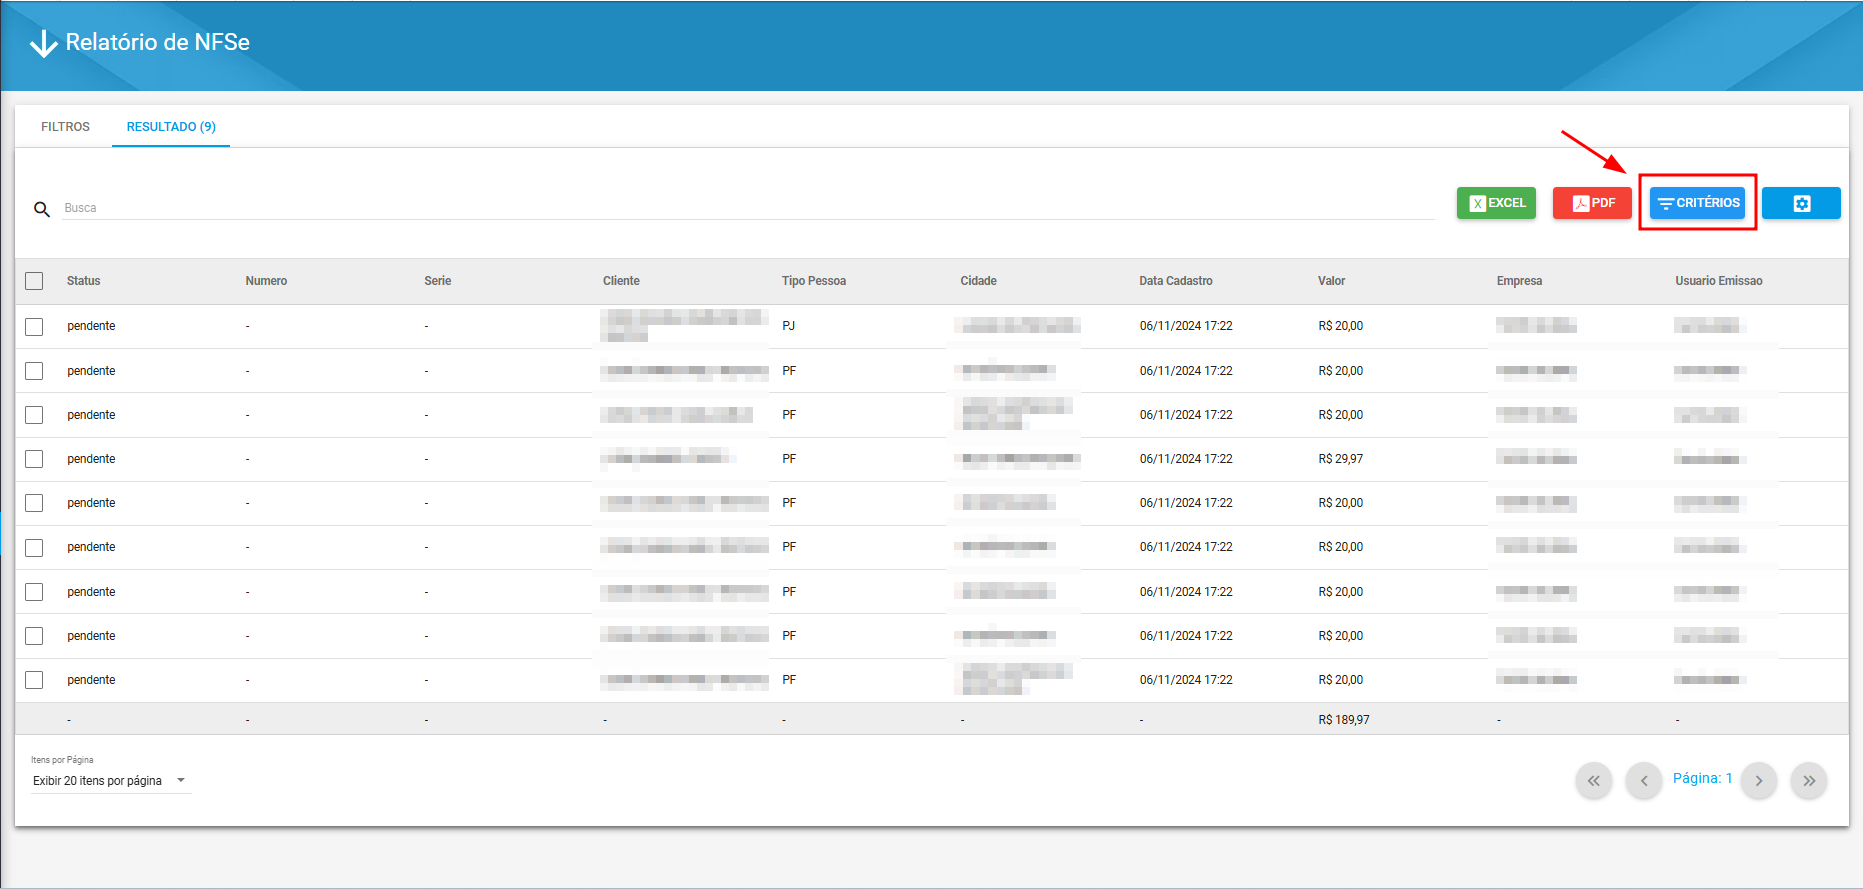Sort by the Valor column header
The width and height of the screenshot is (1863, 889).
click(x=1331, y=281)
